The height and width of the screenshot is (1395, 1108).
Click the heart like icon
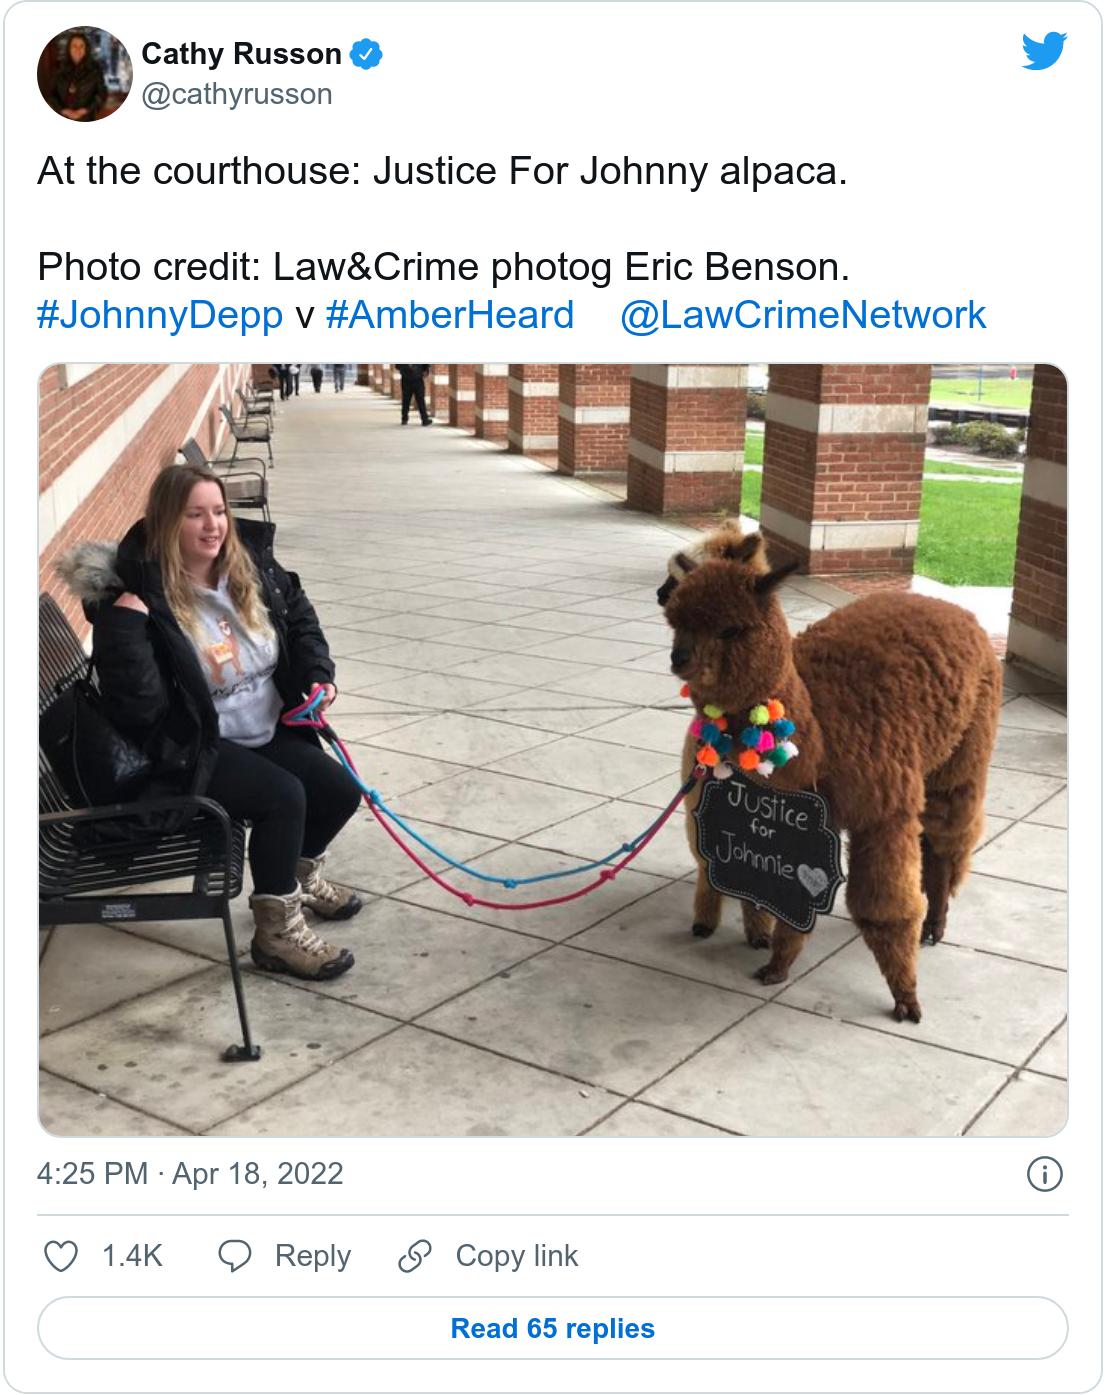point(61,1256)
